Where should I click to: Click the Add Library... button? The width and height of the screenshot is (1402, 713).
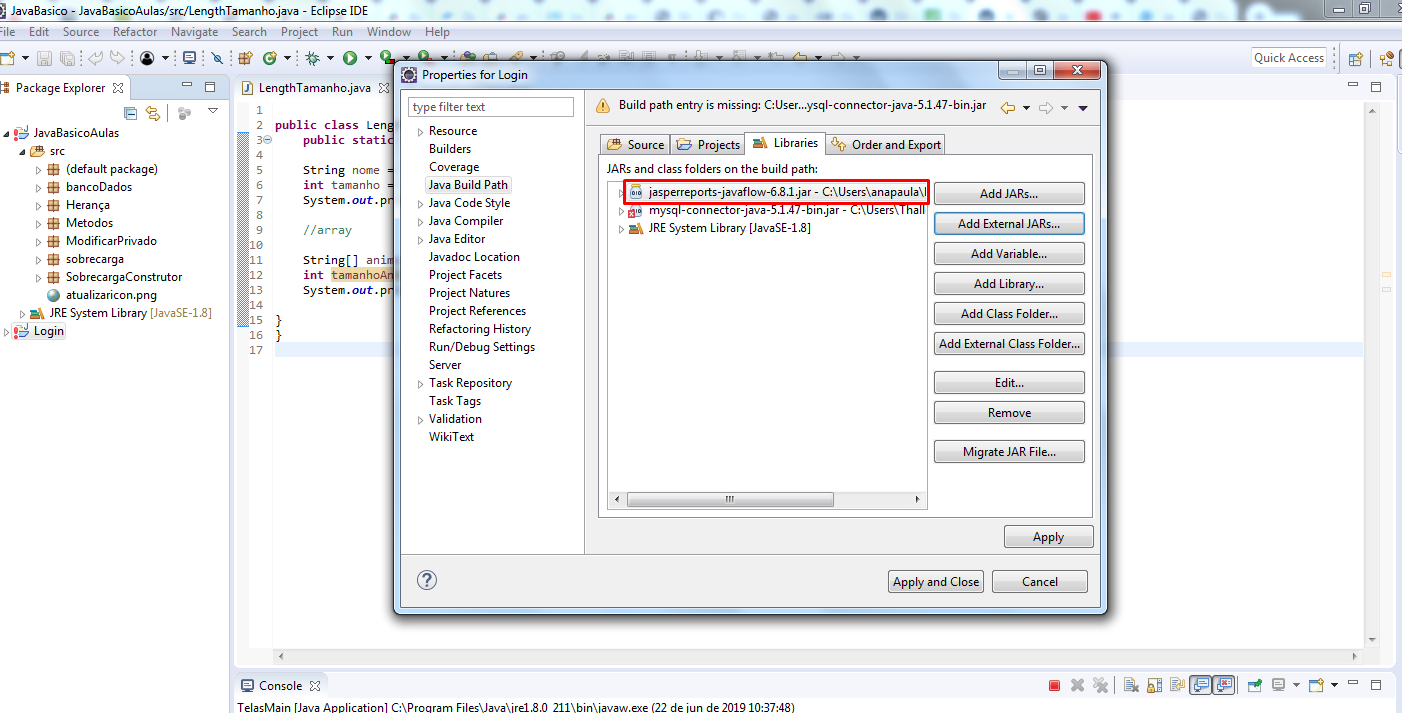[1009, 284]
